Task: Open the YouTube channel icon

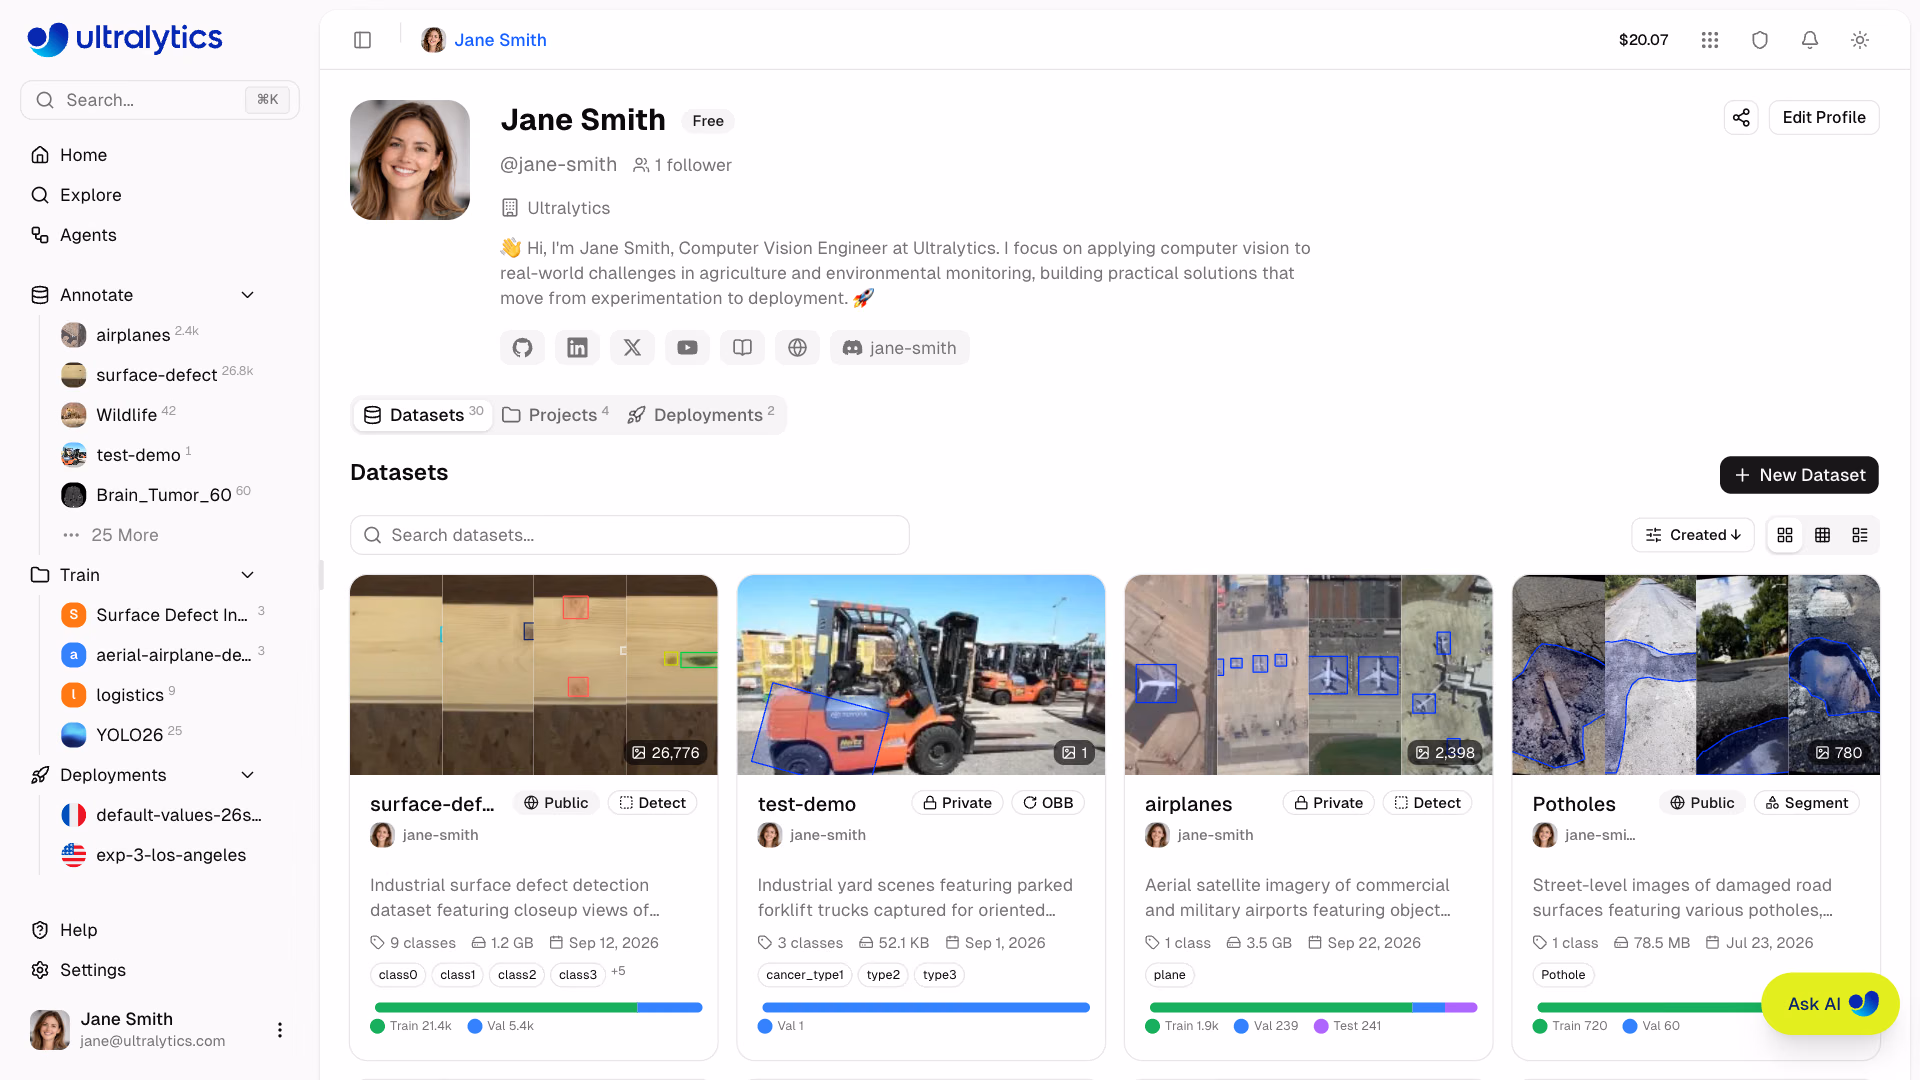Action: pyautogui.click(x=687, y=348)
